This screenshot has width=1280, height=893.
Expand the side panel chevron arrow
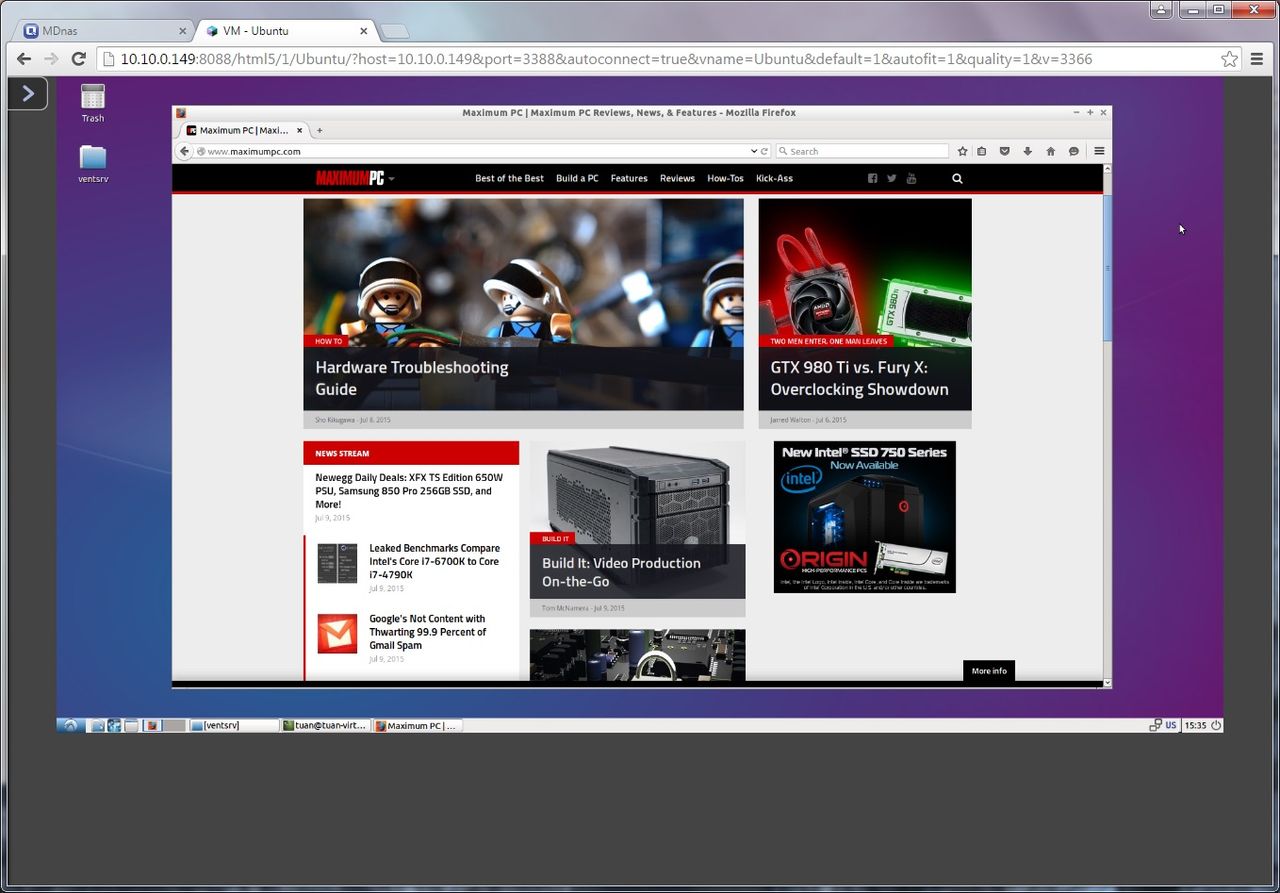click(x=28, y=94)
